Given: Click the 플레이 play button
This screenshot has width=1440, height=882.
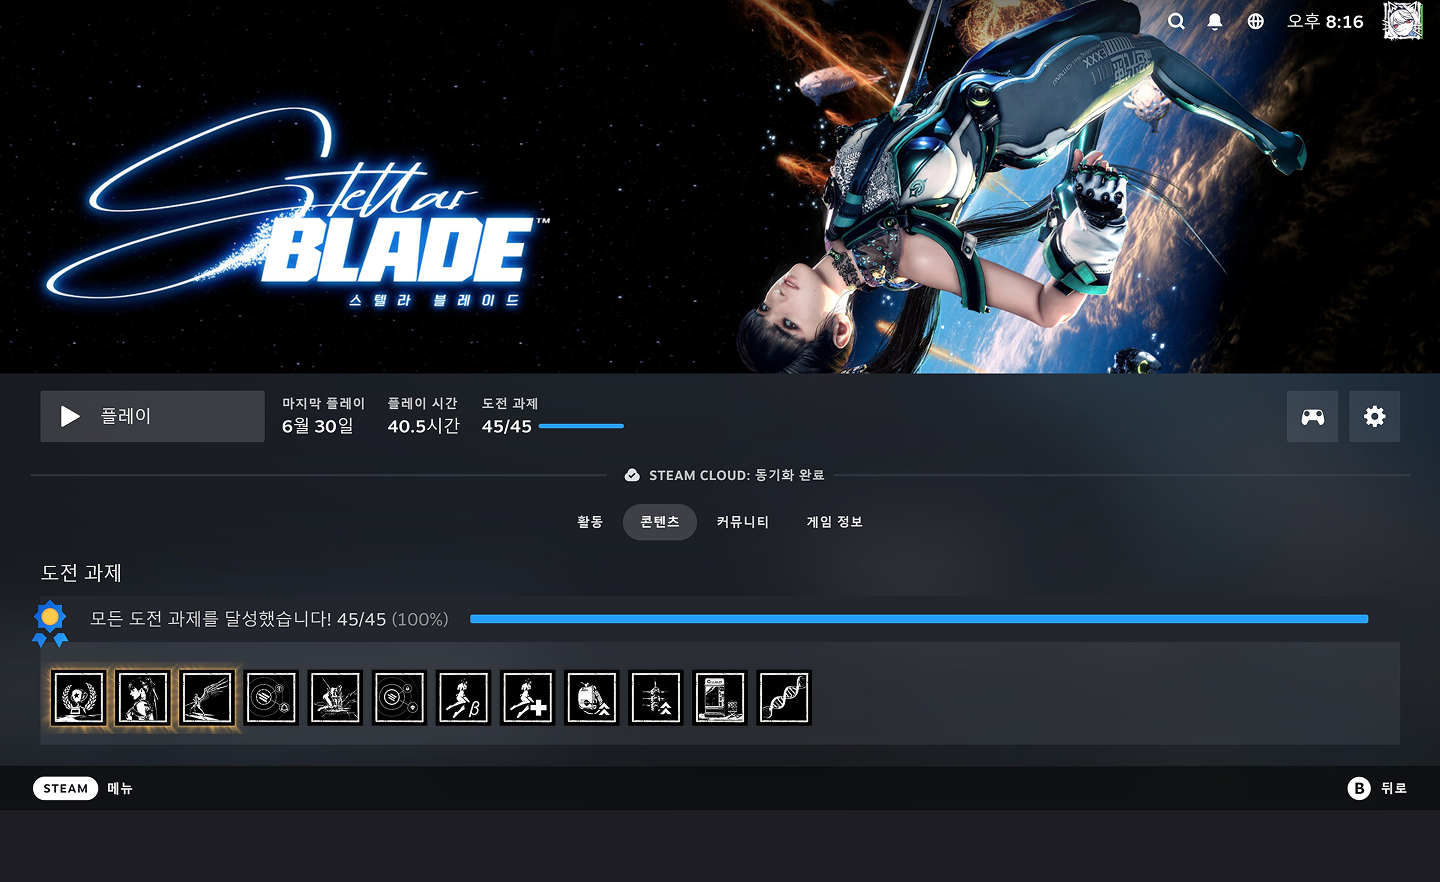Looking at the screenshot, I should tap(152, 416).
